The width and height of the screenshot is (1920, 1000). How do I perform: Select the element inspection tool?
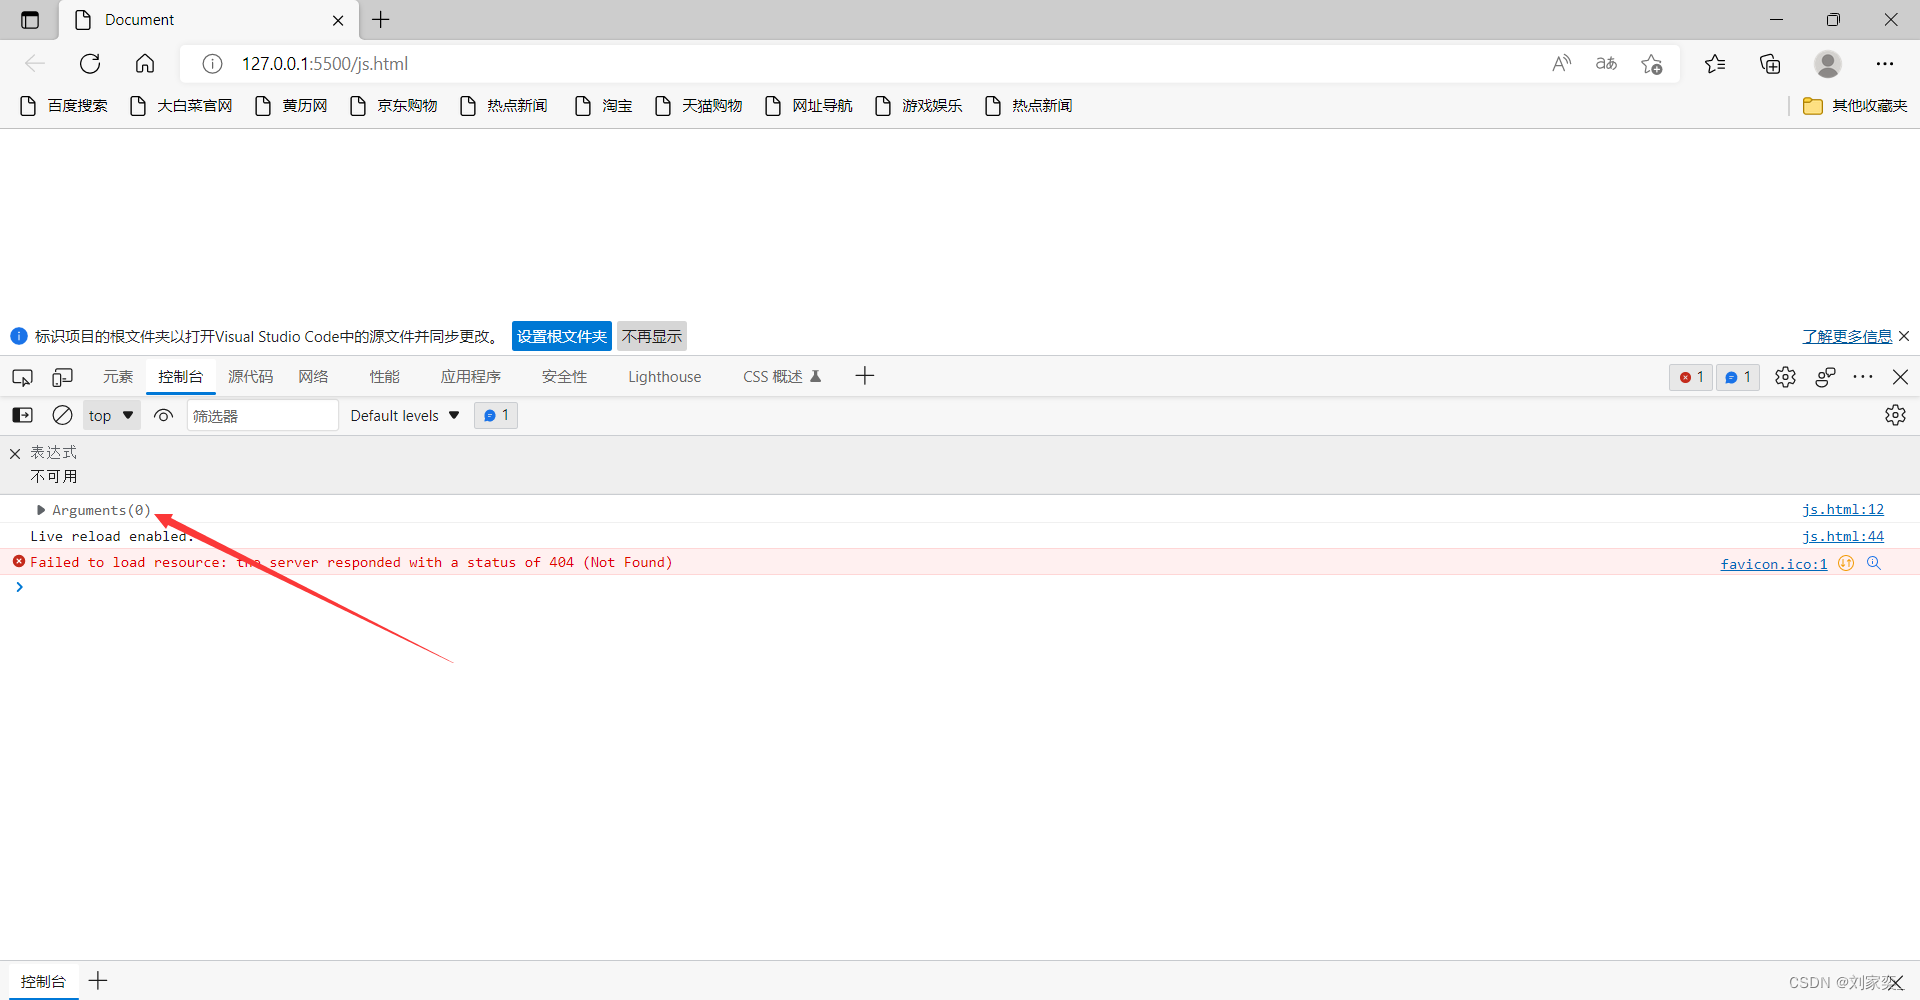click(21, 377)
